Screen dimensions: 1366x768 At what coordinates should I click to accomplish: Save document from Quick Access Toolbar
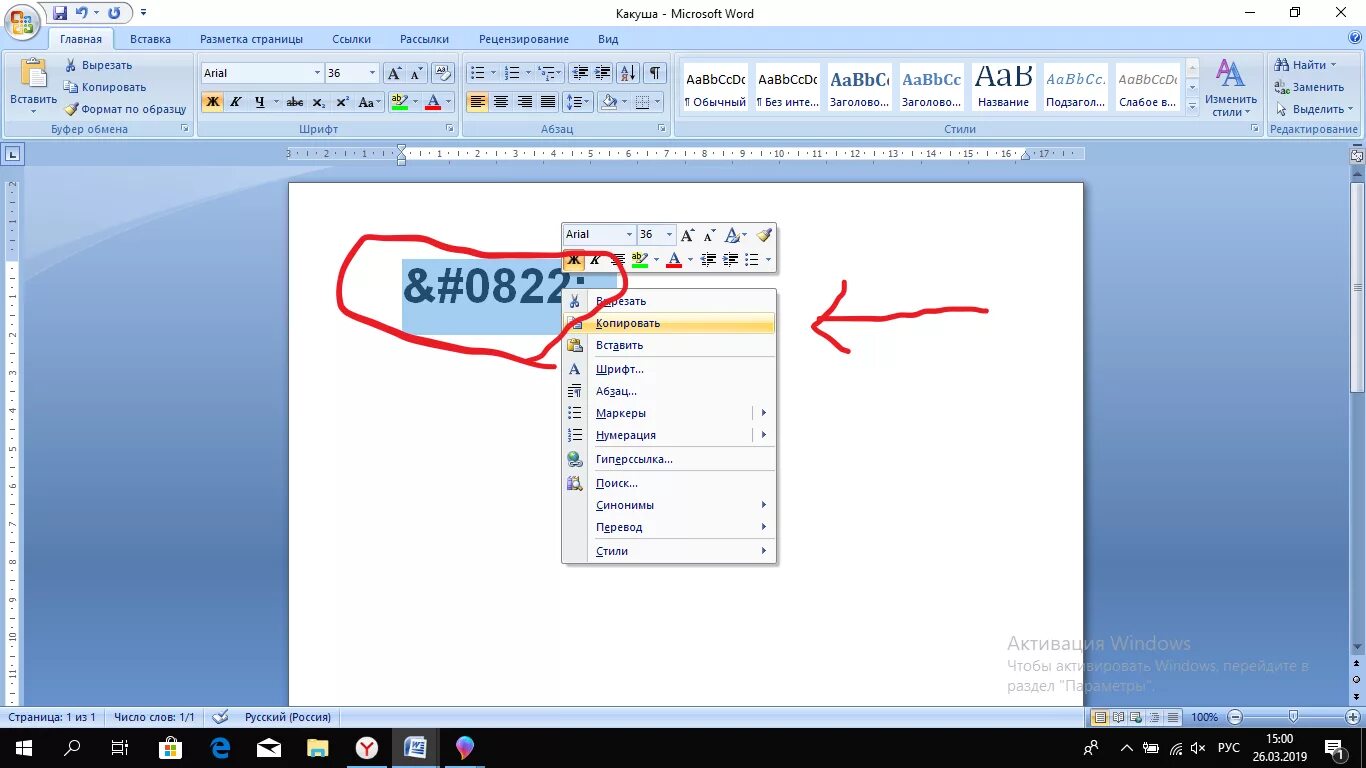click(x=61, y=13)
